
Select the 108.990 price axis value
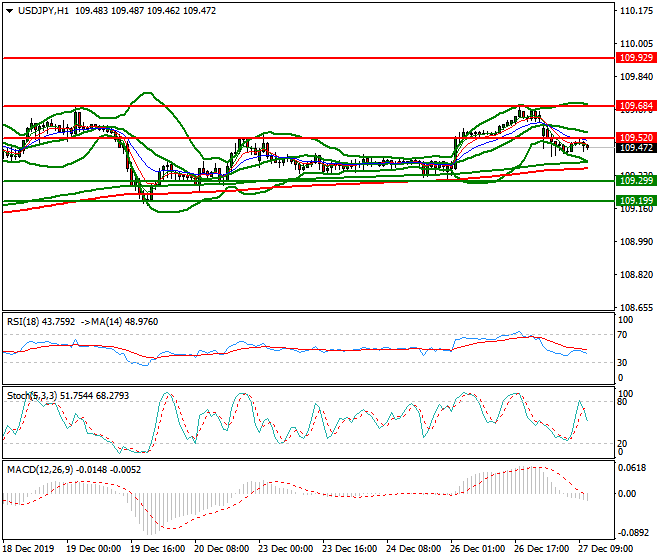pyautogui.click(x=636, y=242)
